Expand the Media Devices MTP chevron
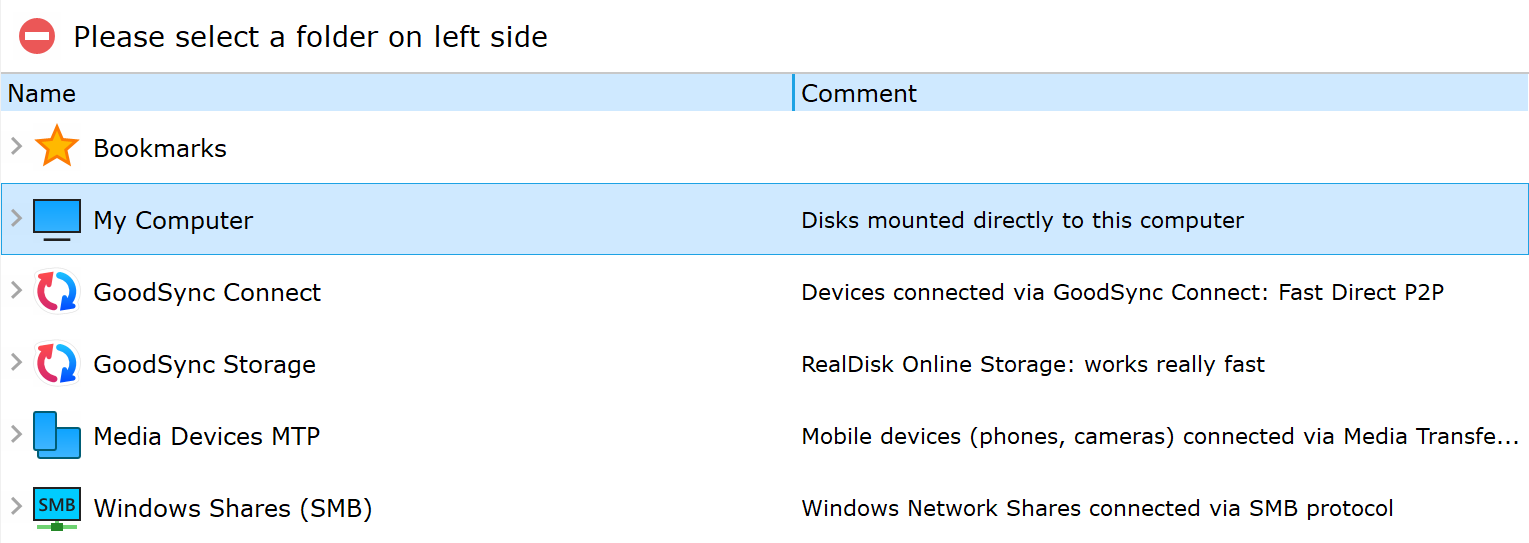Viewport: 1529px width, 543px height. pyautogui.click(x=16, y=434)
